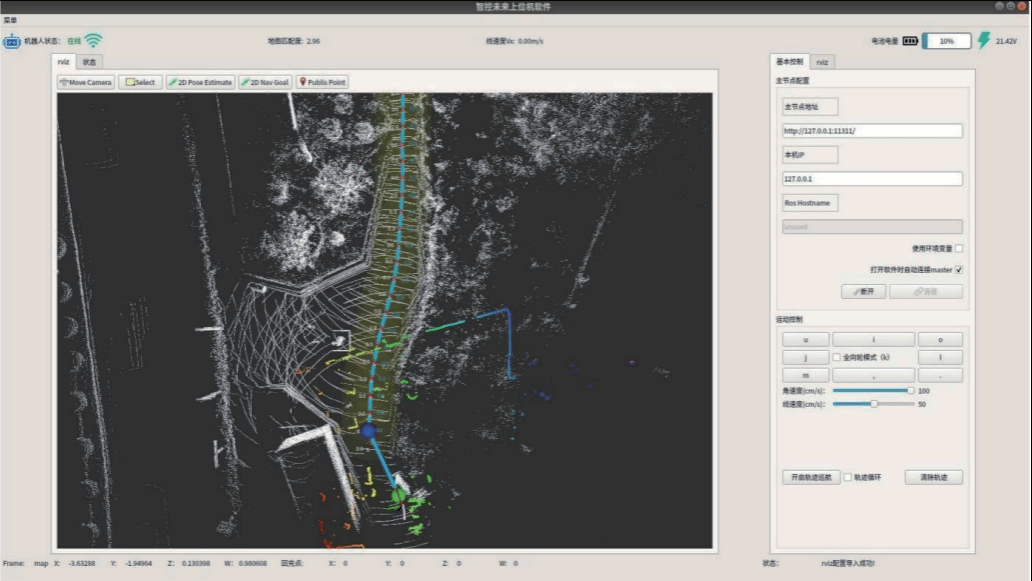Click the 开启轨迹巡航 button
The width and height of the screenshot is (1032, 581).
811,477
